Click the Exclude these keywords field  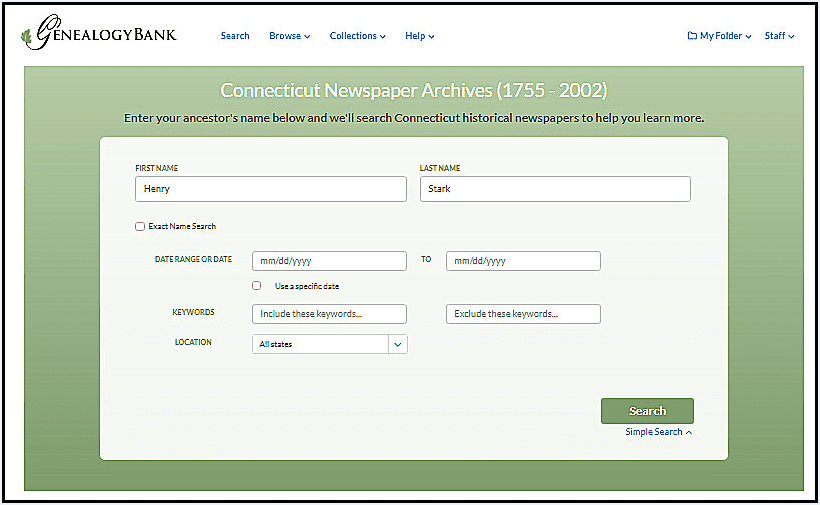tap(523, 314)
